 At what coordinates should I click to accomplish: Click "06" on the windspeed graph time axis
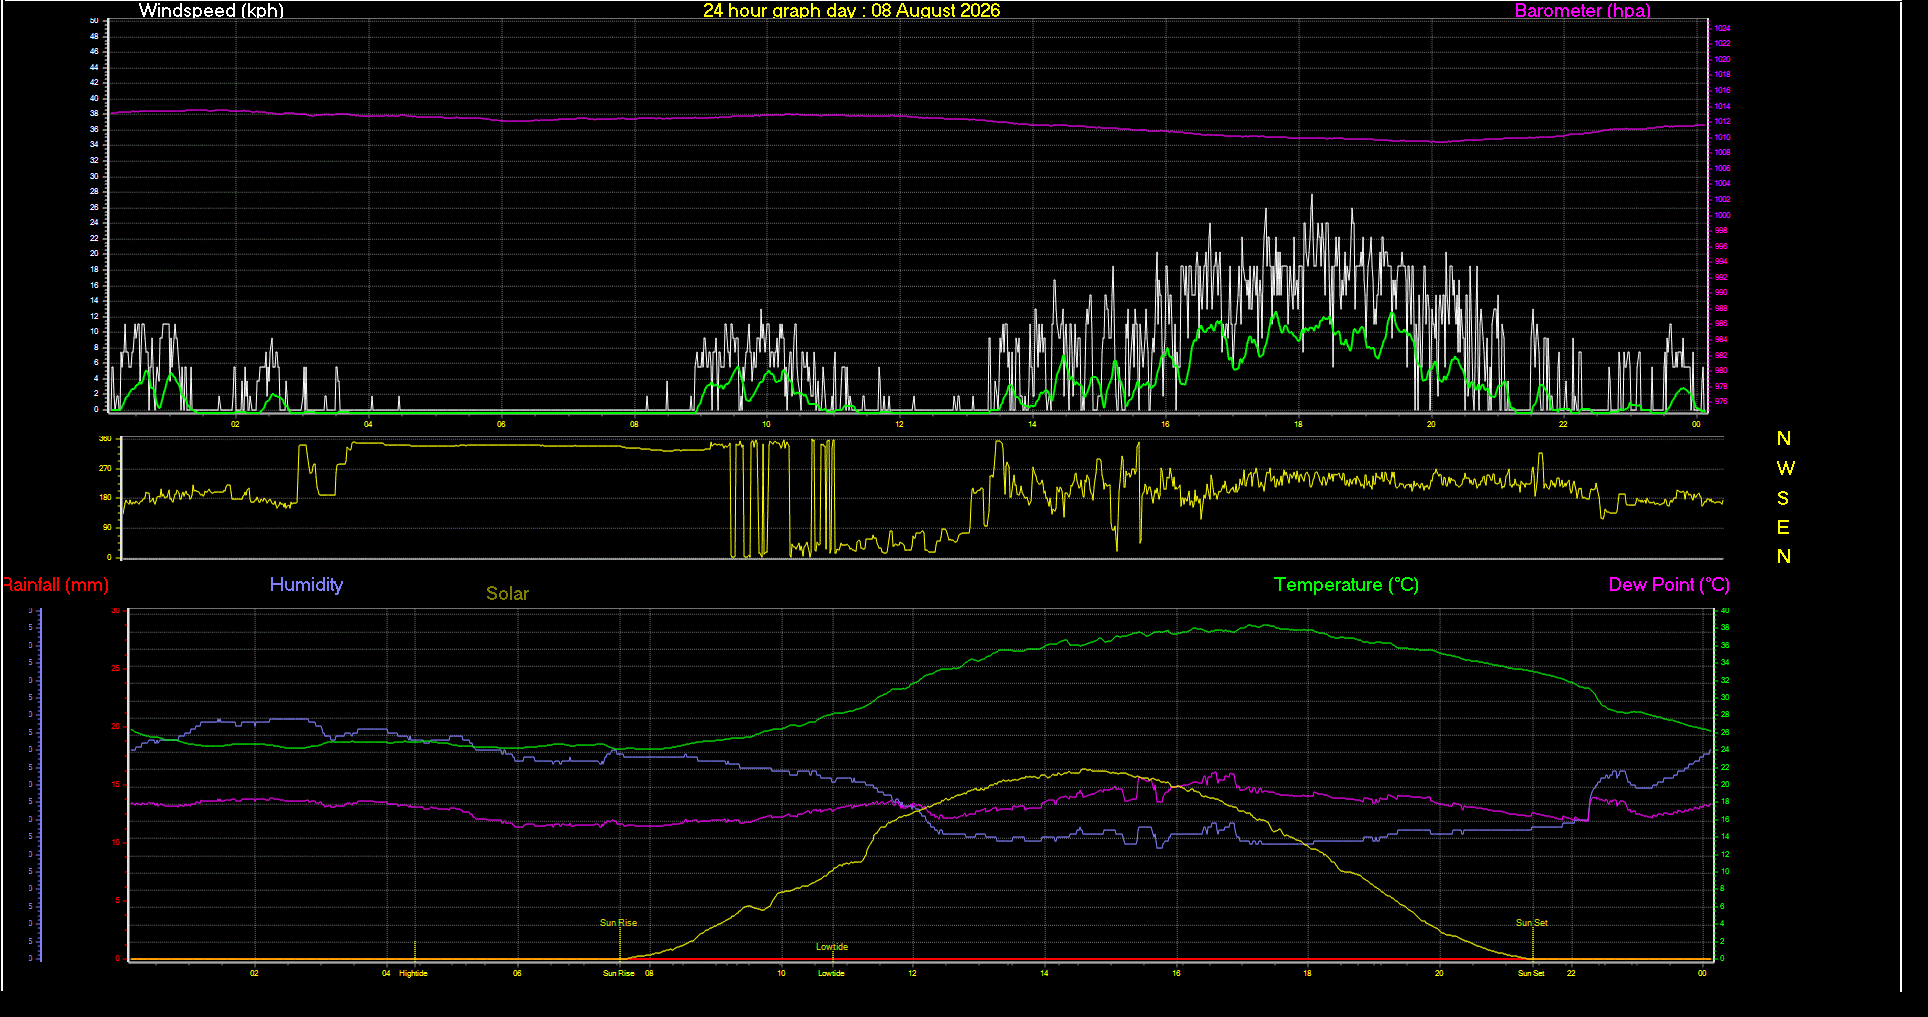pyautogui.click(x=501, y=425)
